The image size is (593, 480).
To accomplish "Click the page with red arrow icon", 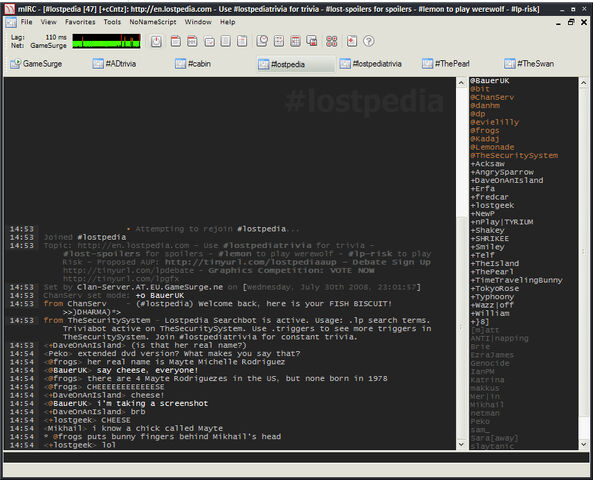I will click(x=352, y=41).
